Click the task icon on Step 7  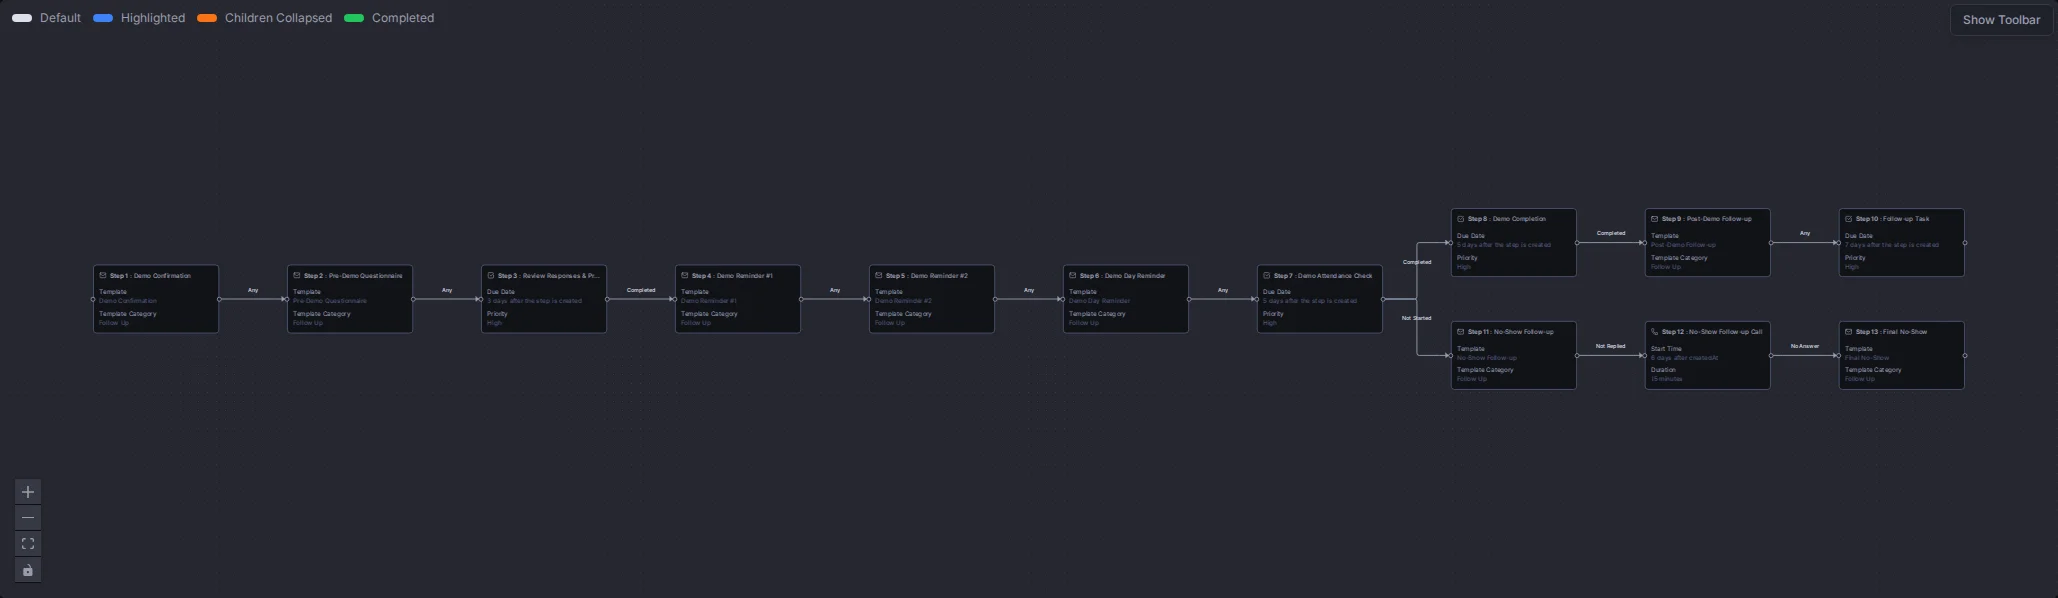[1267, 275]
